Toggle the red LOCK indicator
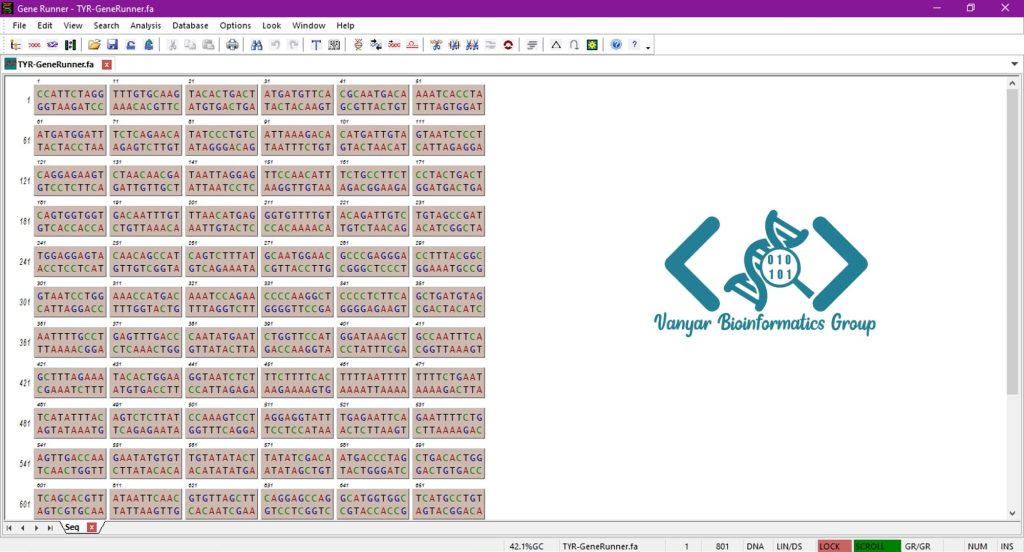 (834, 546)
